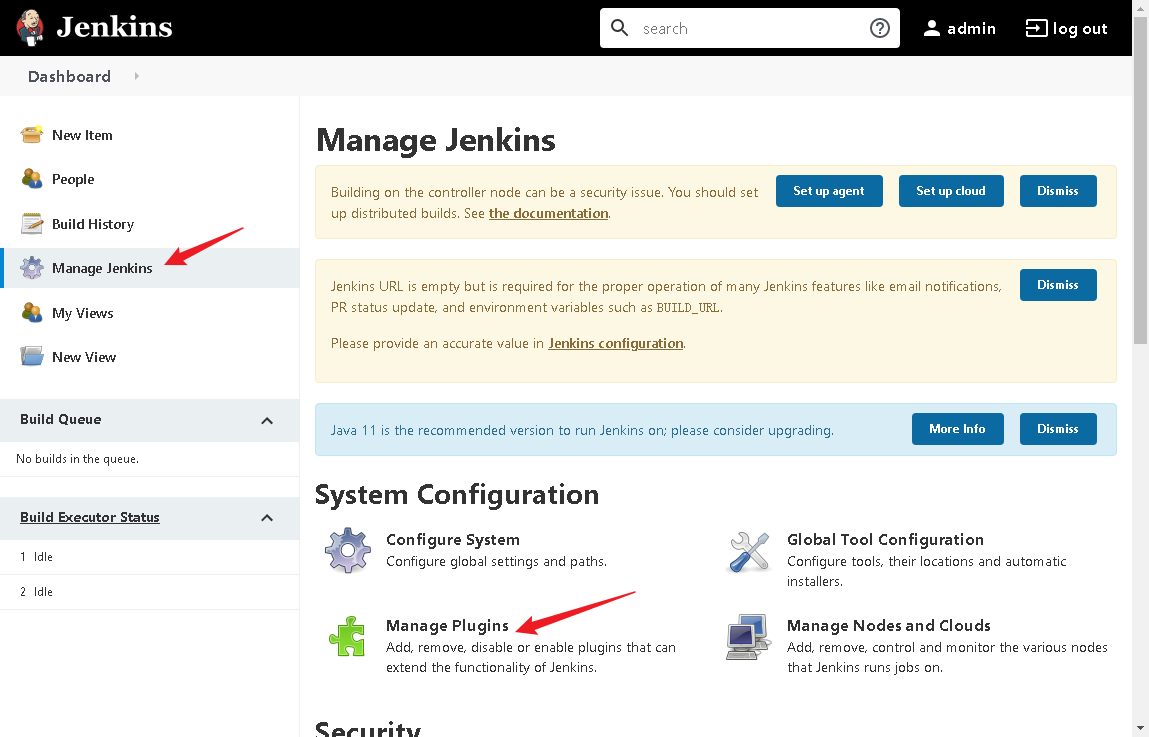Collapse the Build Executor Status panel

point(267,518)
